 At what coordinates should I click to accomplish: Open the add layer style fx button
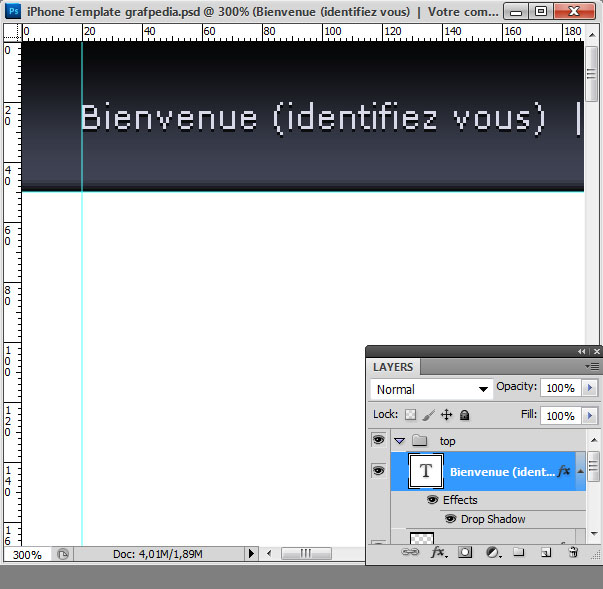(439, 552)
